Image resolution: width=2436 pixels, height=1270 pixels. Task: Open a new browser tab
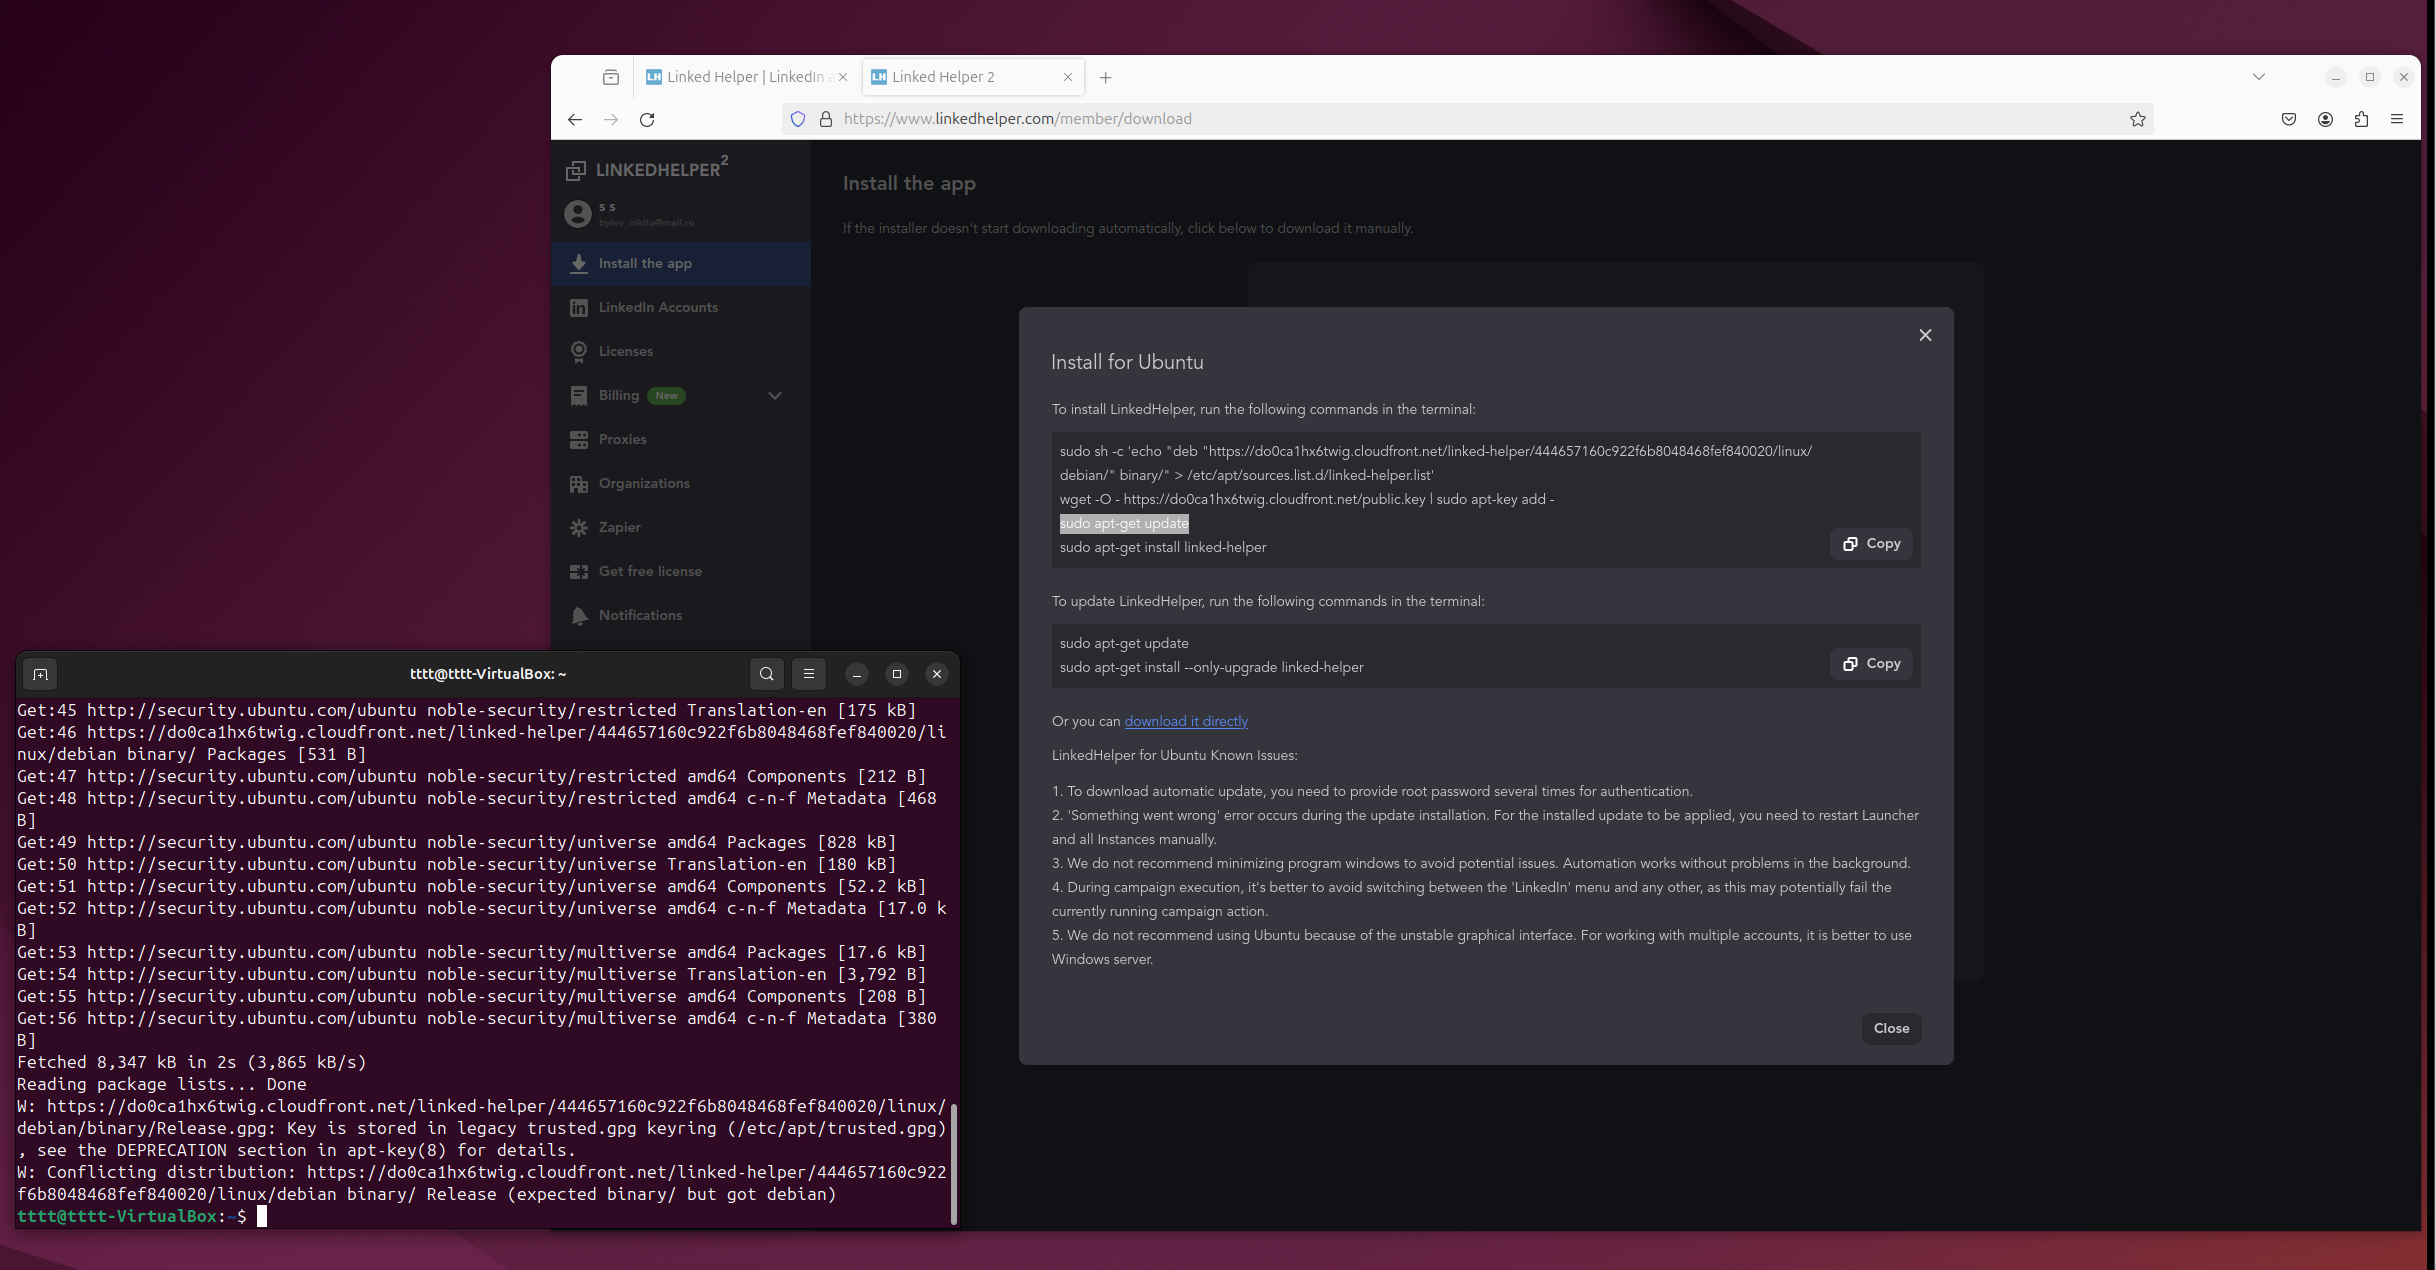pyautogui.click(x=1106, y=77)
